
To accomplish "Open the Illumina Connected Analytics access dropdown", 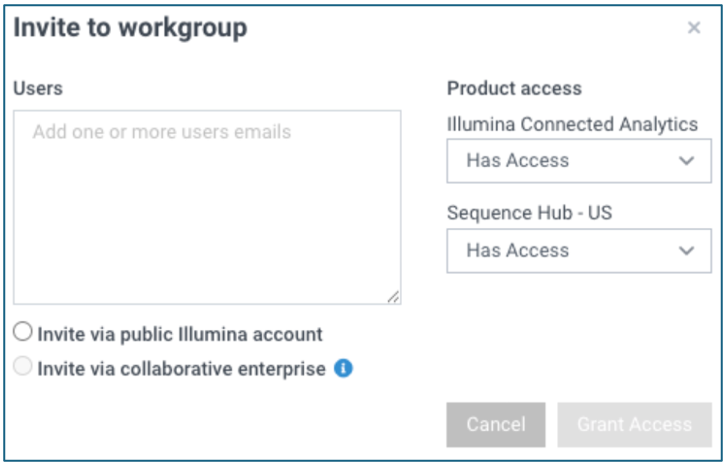I will coord(578,161).
